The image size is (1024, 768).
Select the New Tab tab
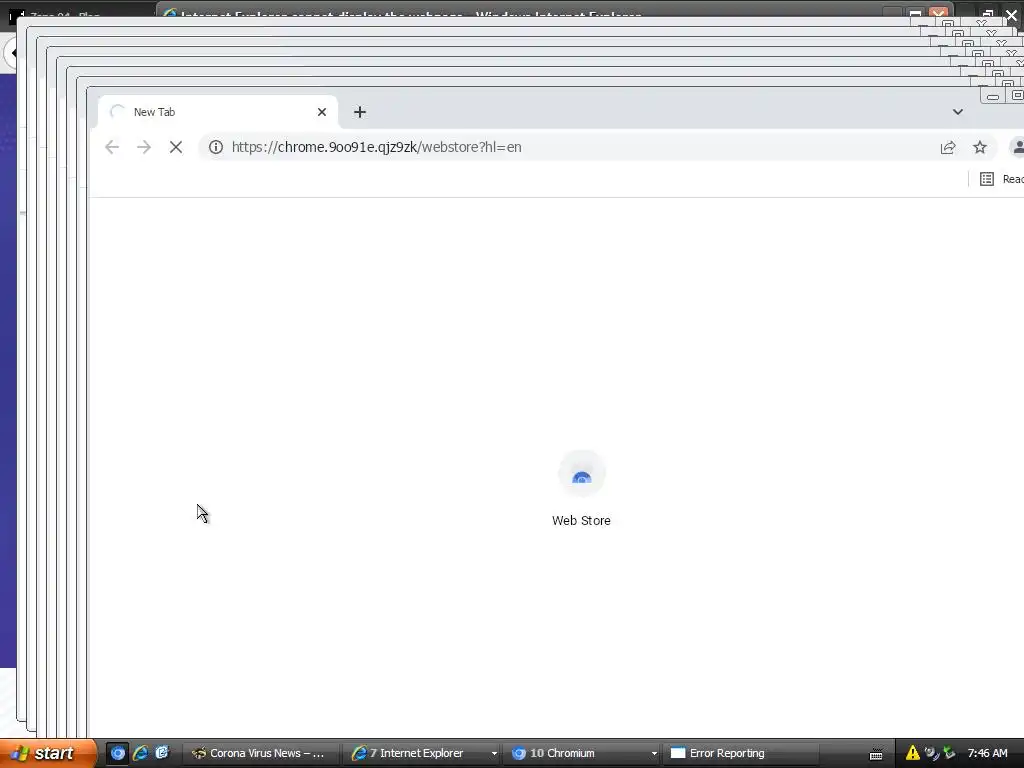pyautogui.click(x=217, y=112)
